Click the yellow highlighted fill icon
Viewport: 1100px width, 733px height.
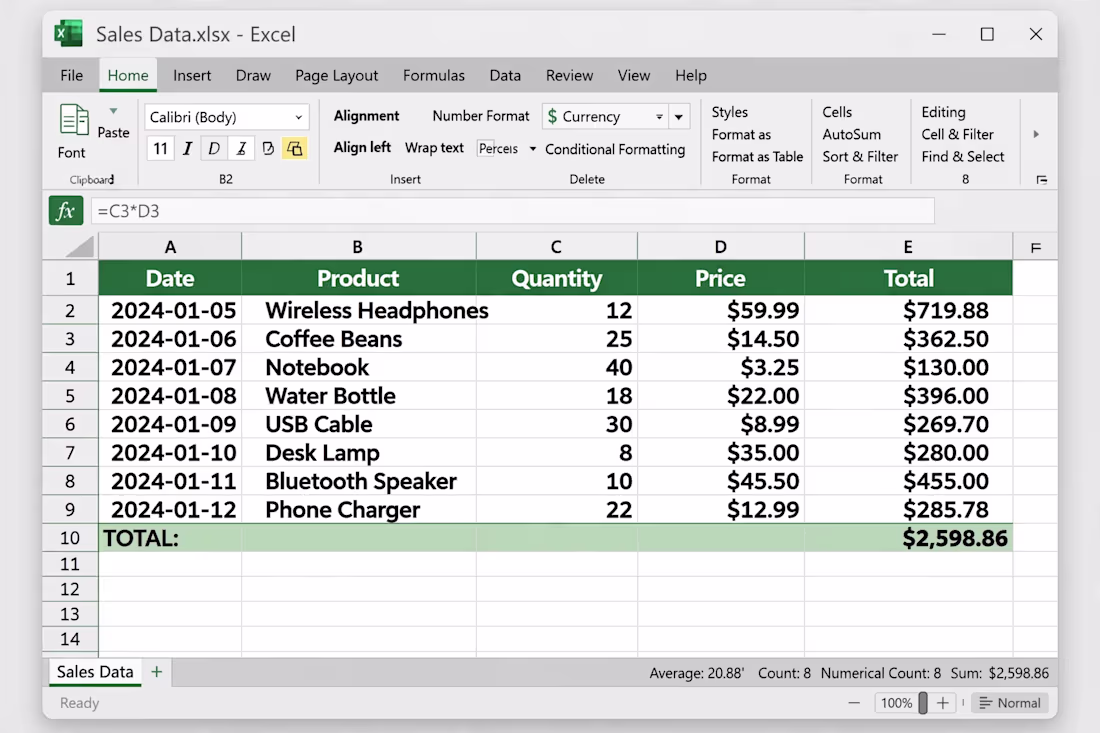pyautogui.click(x=295, y=149)
